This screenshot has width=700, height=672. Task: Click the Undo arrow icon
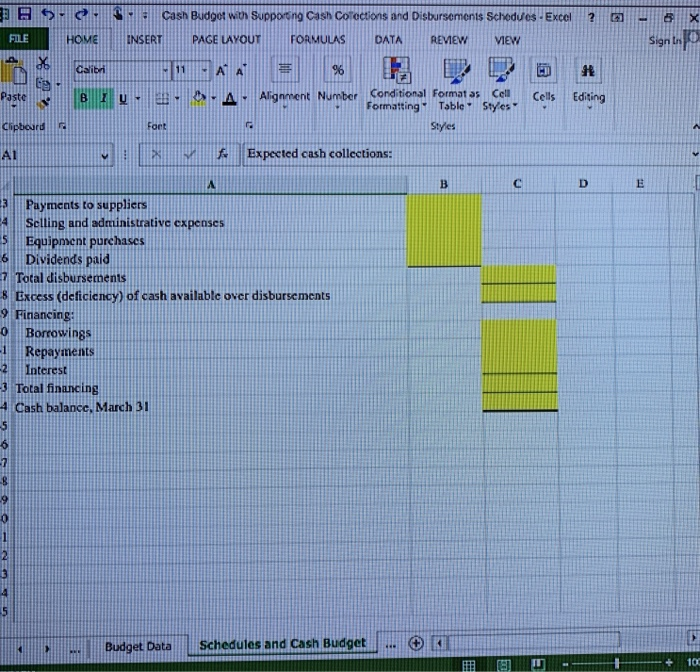[x=48, y=15]
